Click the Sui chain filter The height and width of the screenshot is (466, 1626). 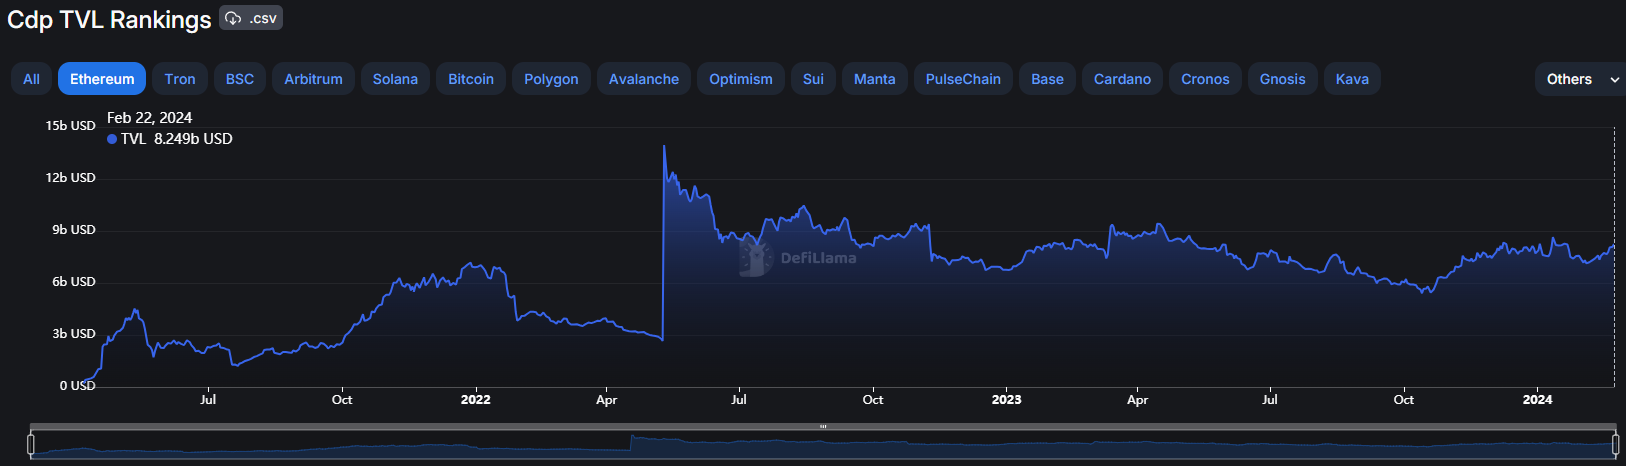tap(814, 79)
